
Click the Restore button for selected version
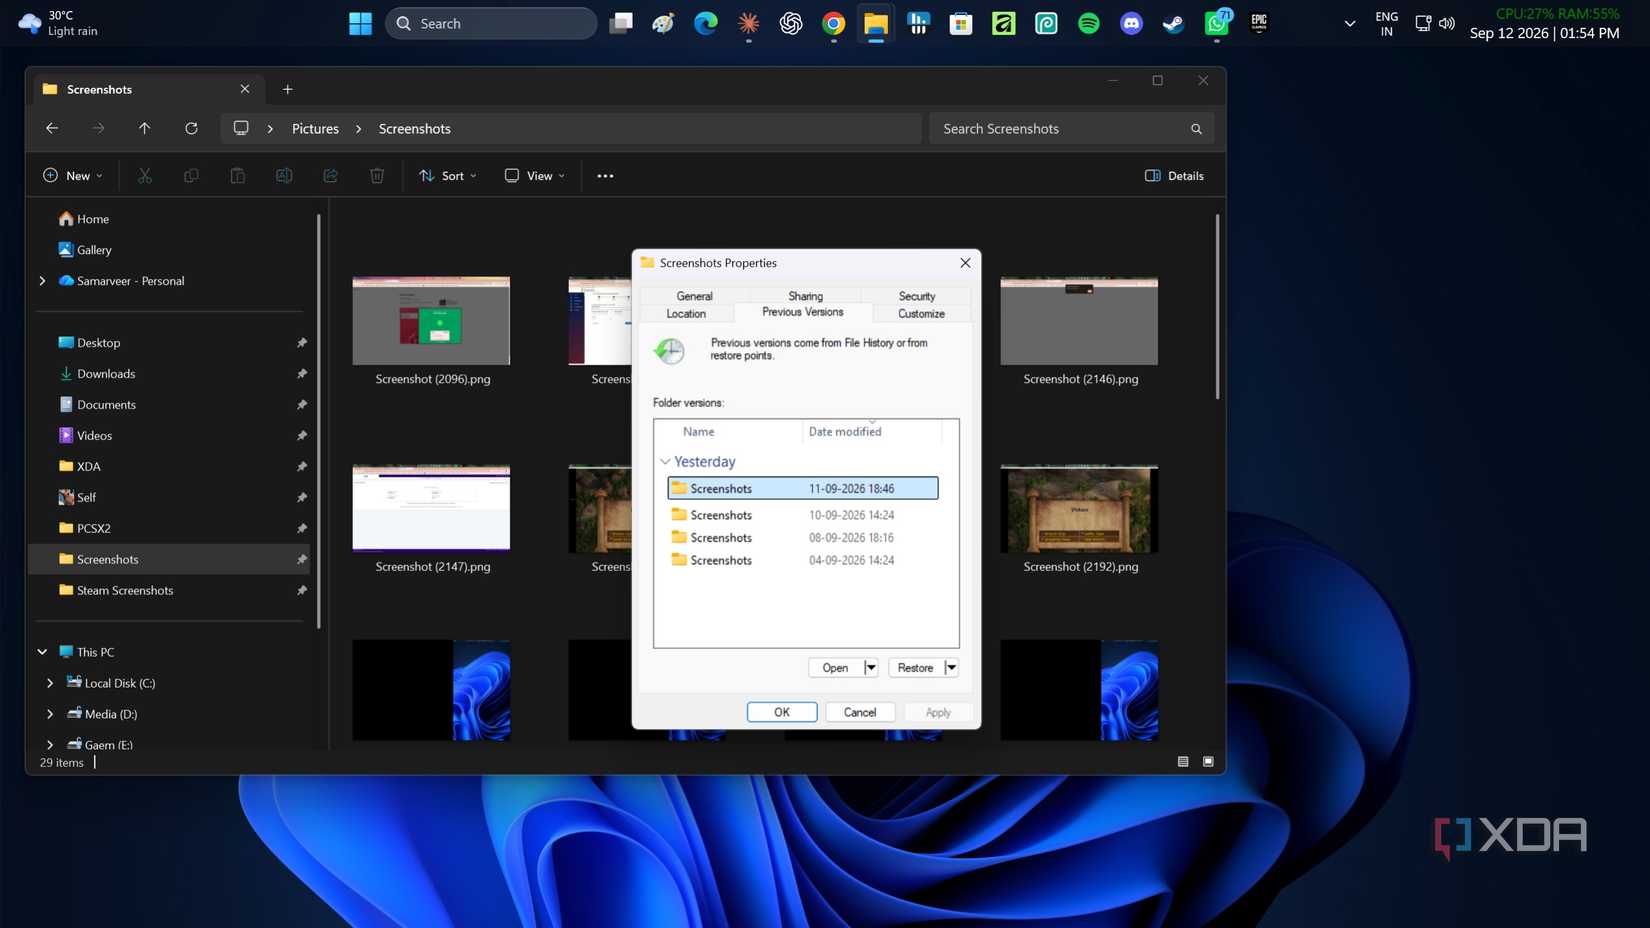pos(915,668)
